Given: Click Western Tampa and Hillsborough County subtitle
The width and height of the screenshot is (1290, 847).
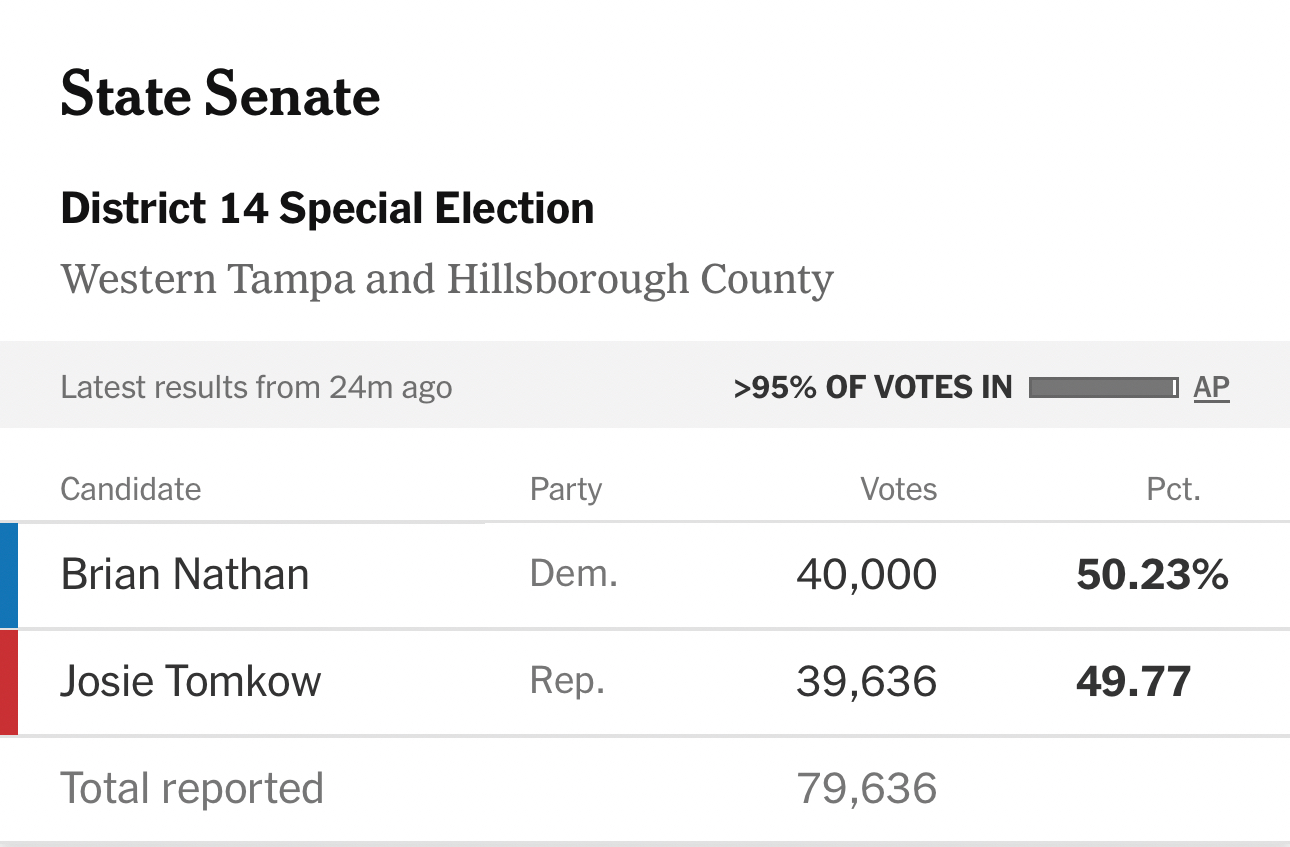Looking at the screenshot, I should (x=447, y=279).
